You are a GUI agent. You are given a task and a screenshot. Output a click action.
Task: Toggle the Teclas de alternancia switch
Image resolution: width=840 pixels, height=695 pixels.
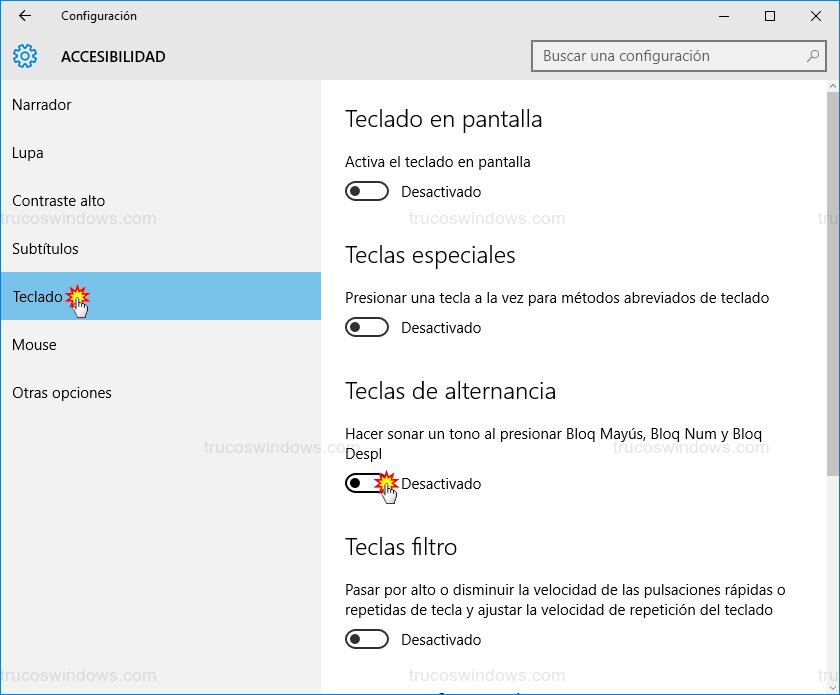pos(366,483)
